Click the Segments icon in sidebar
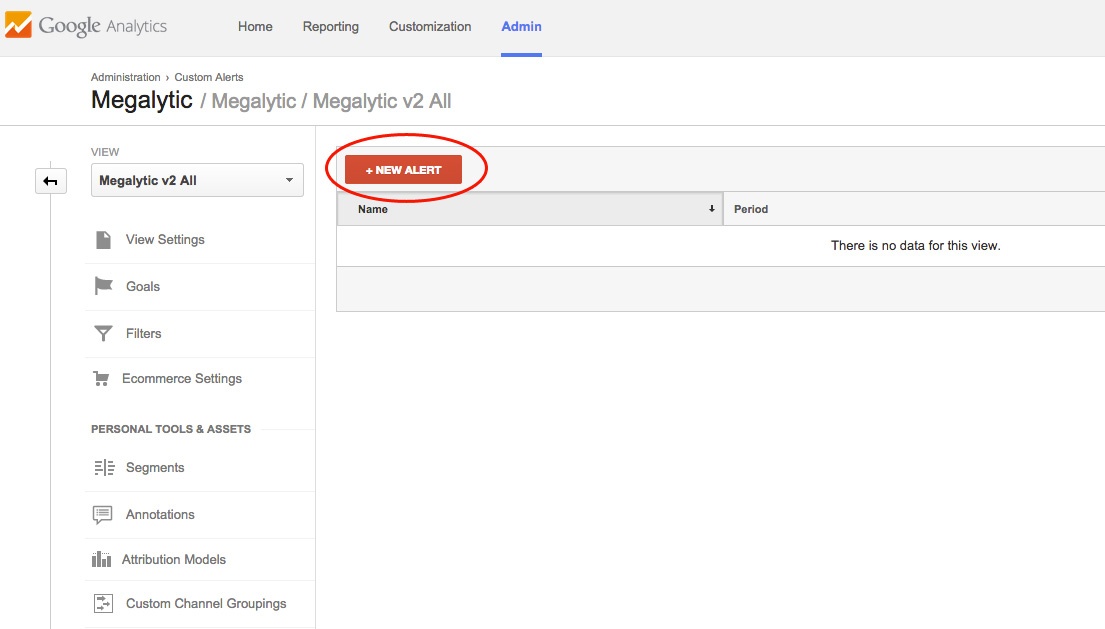This screenshot has height=629, width=1105. pyautogui.click(x=103, y=468)
